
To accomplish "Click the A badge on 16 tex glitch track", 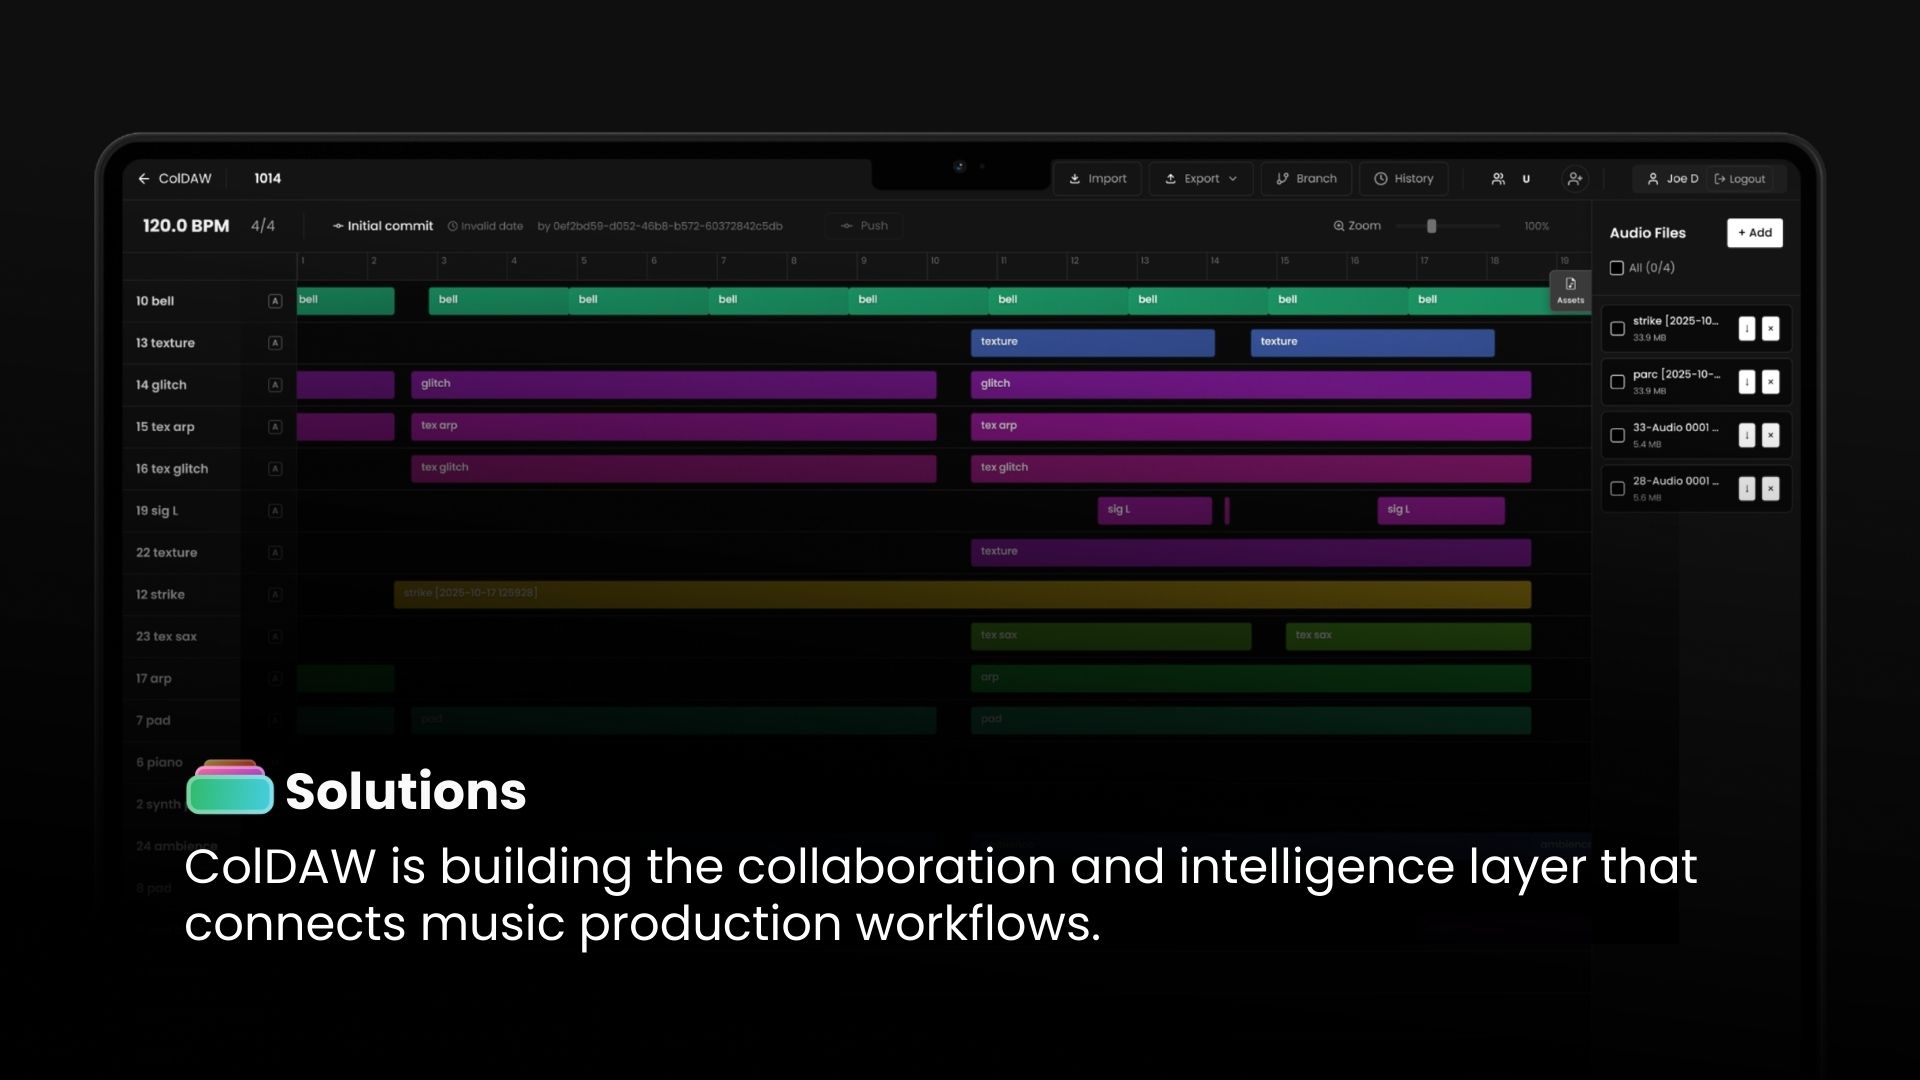I will (x=275, y=469).
